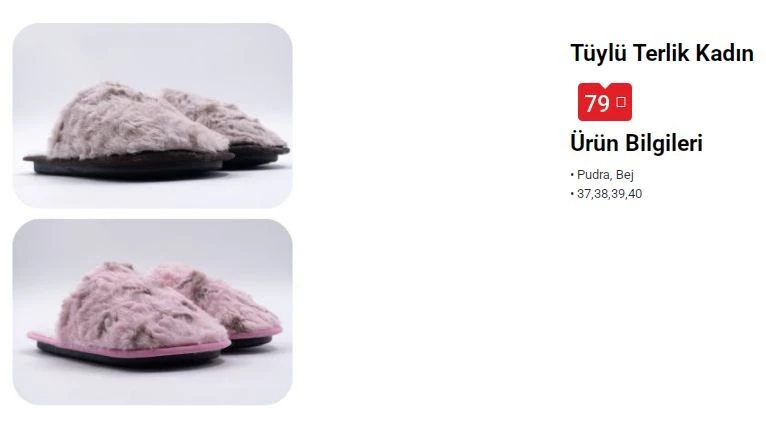Click the Tüylü Terlik Kadın product title
This screenshot has width=766, height=426.
pyautogui.click(x=662, y=53)
